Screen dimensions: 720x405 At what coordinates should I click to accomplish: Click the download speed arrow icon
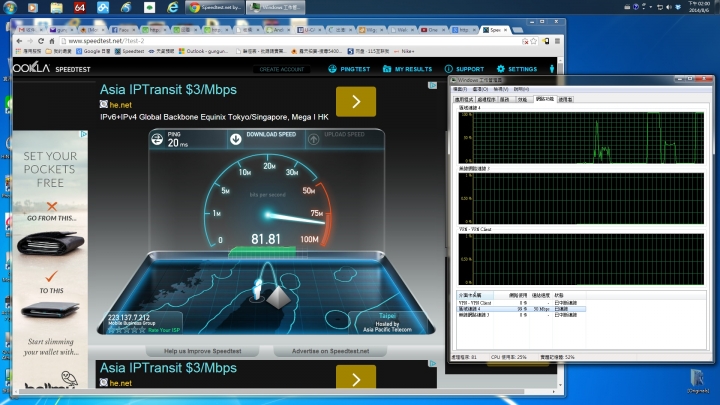tap(236, 139)
